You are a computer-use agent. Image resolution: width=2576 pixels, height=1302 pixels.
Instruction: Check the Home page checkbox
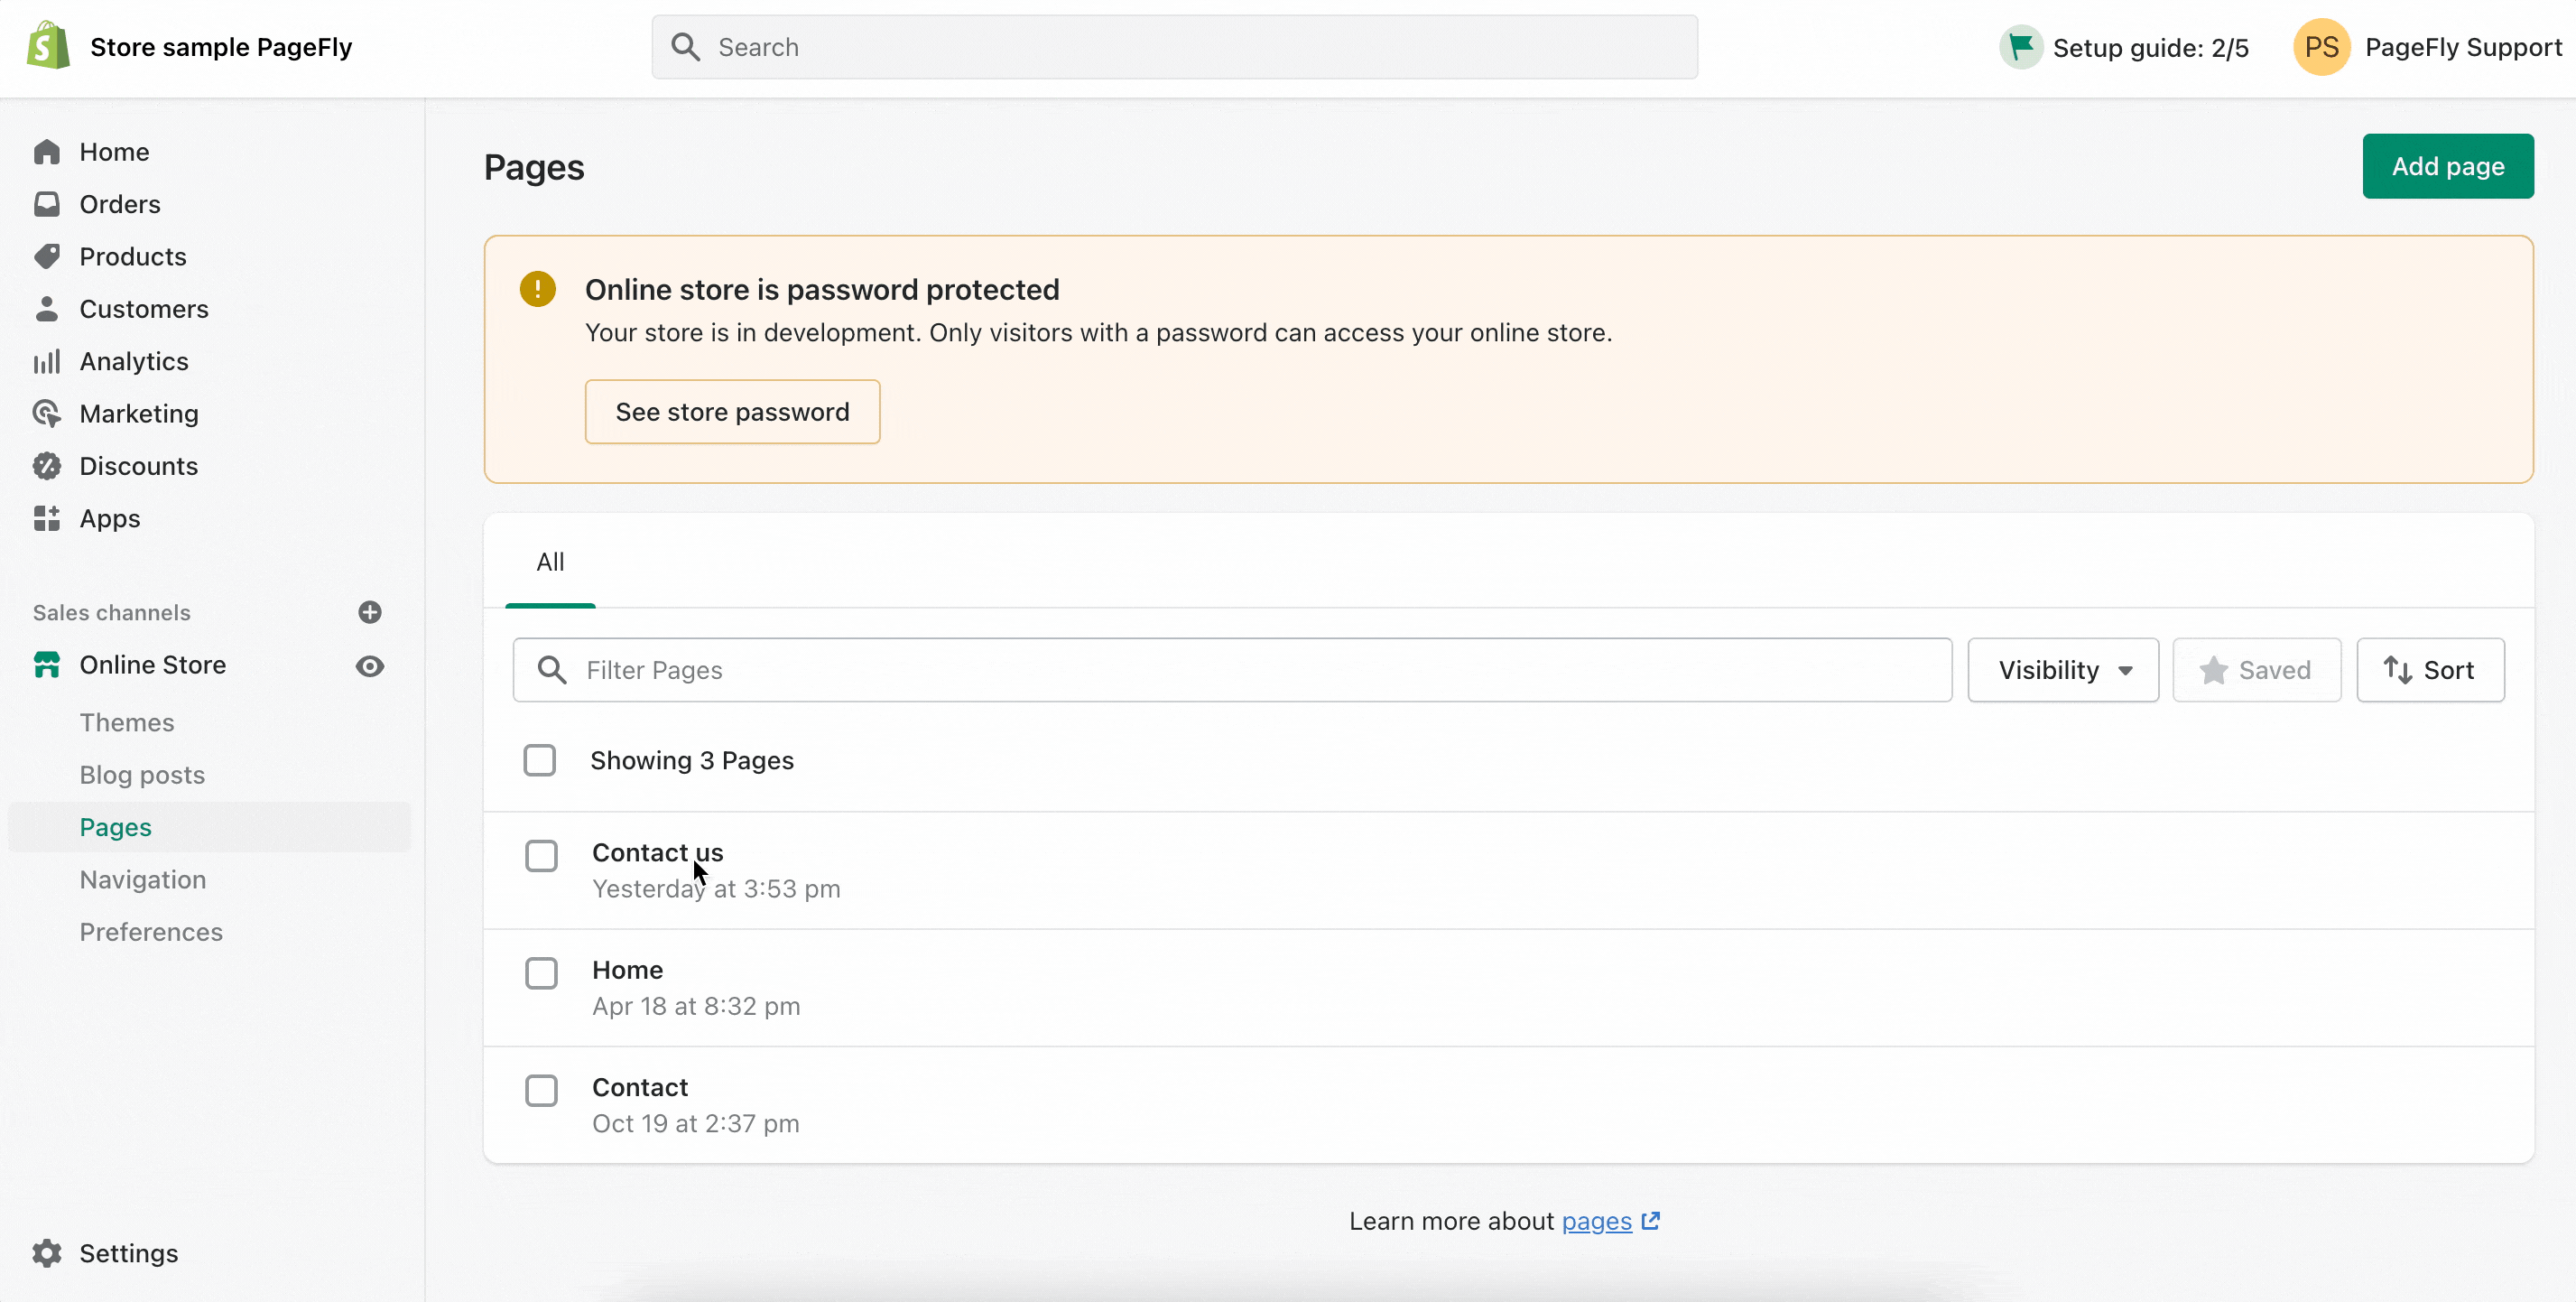[542, 973]
